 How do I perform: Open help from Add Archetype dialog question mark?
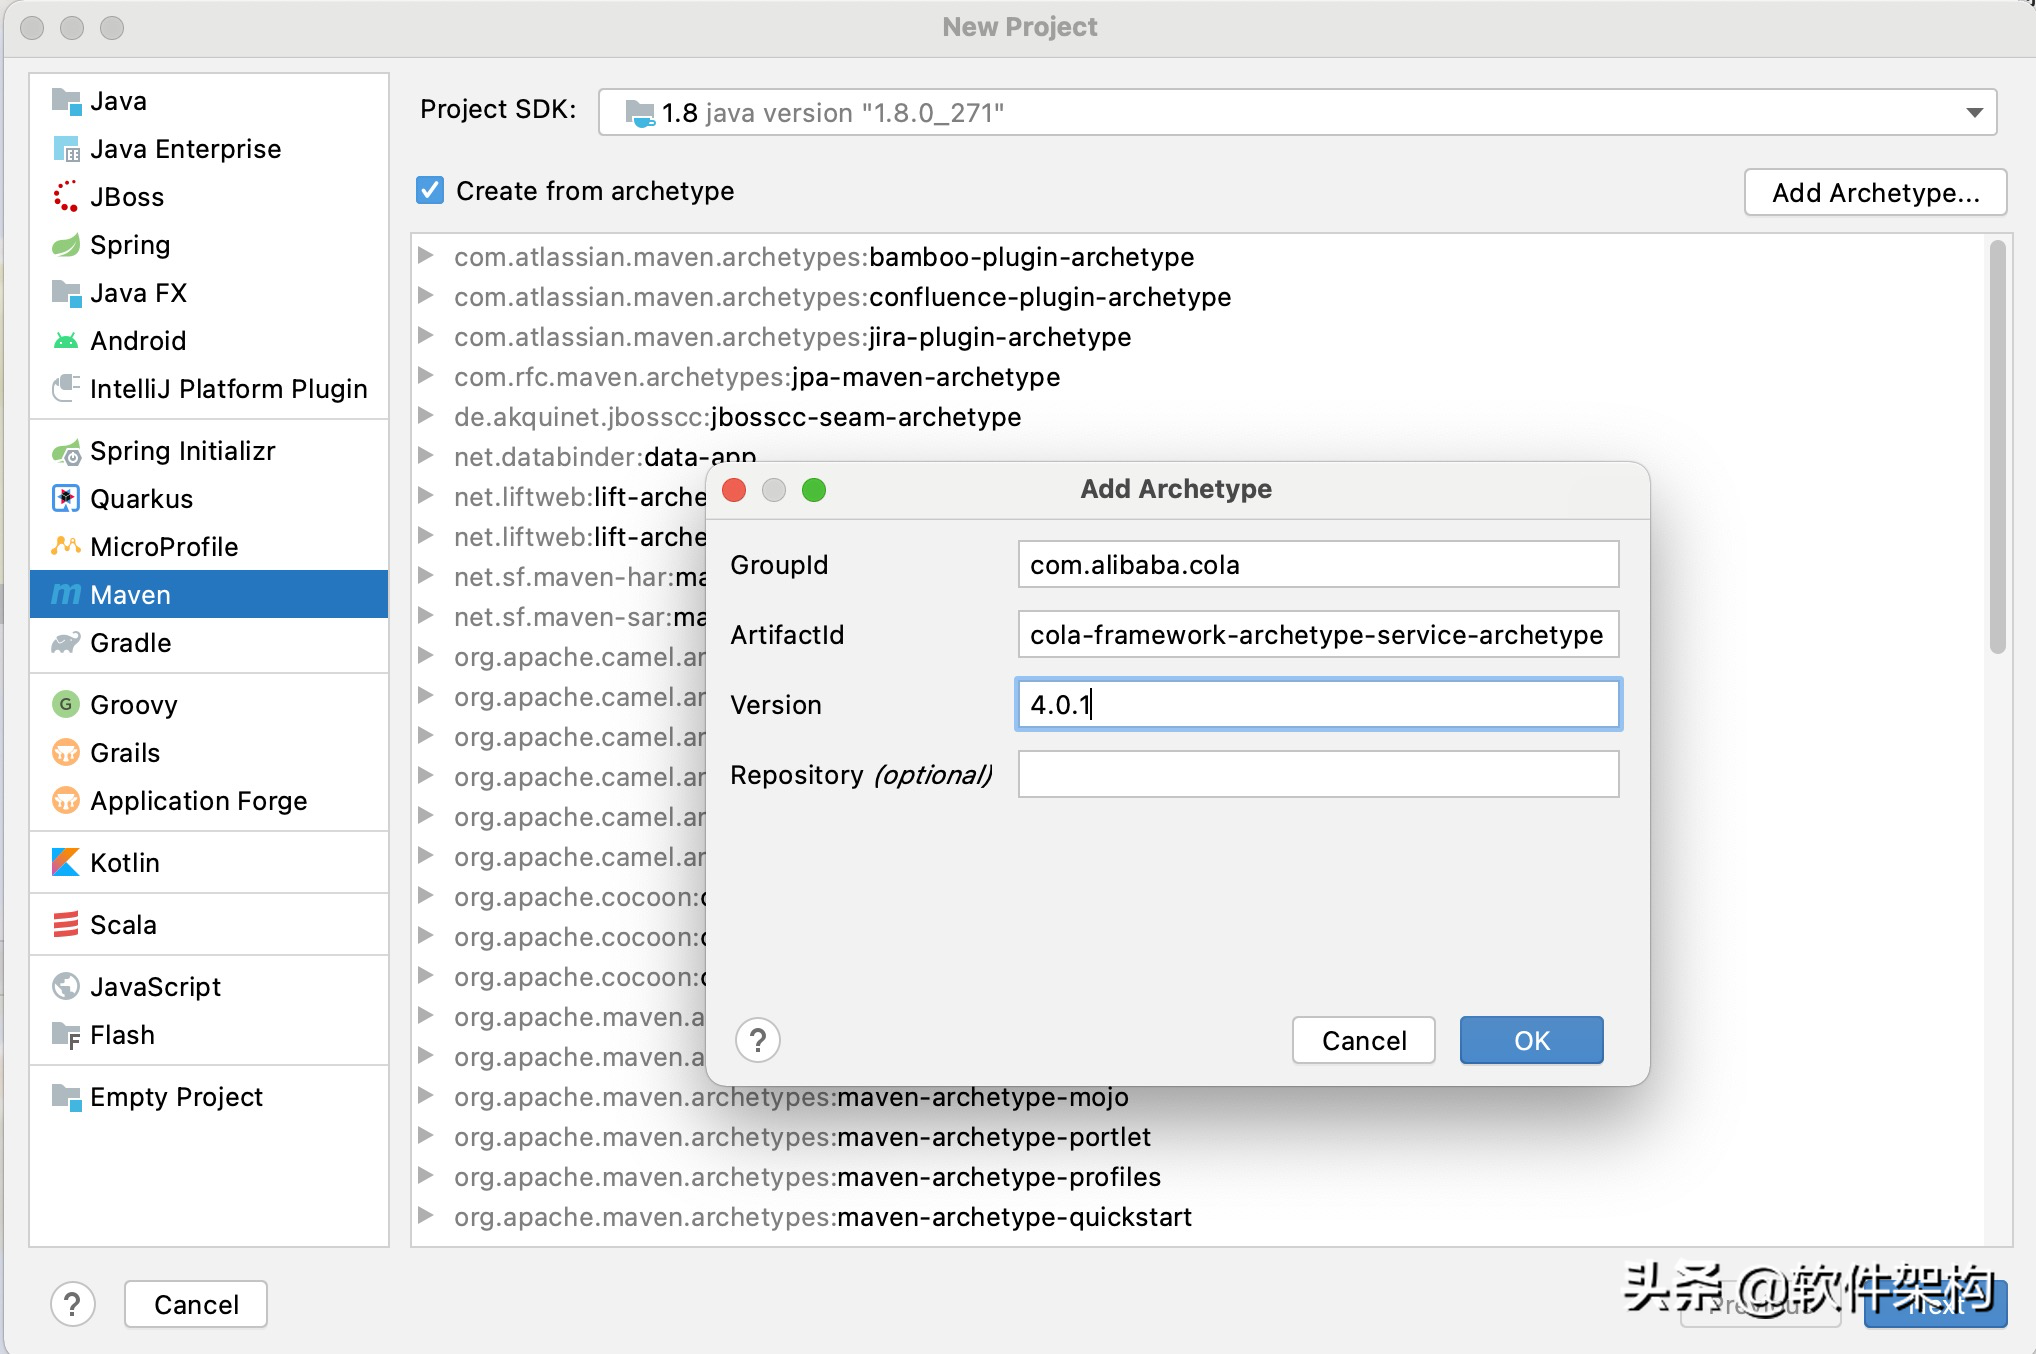[758, 1040]
